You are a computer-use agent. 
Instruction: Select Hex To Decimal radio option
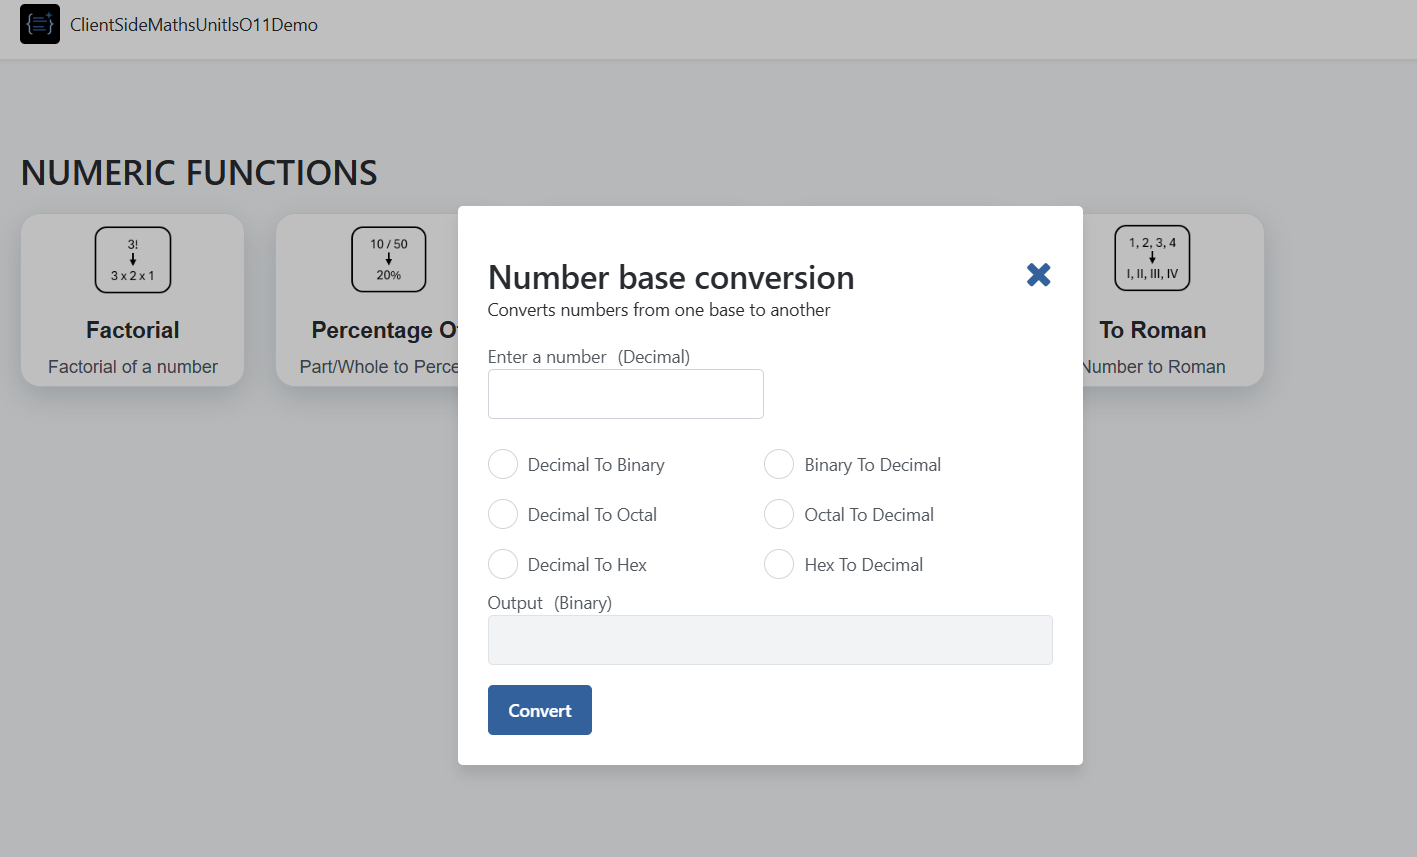pos(779,565)
